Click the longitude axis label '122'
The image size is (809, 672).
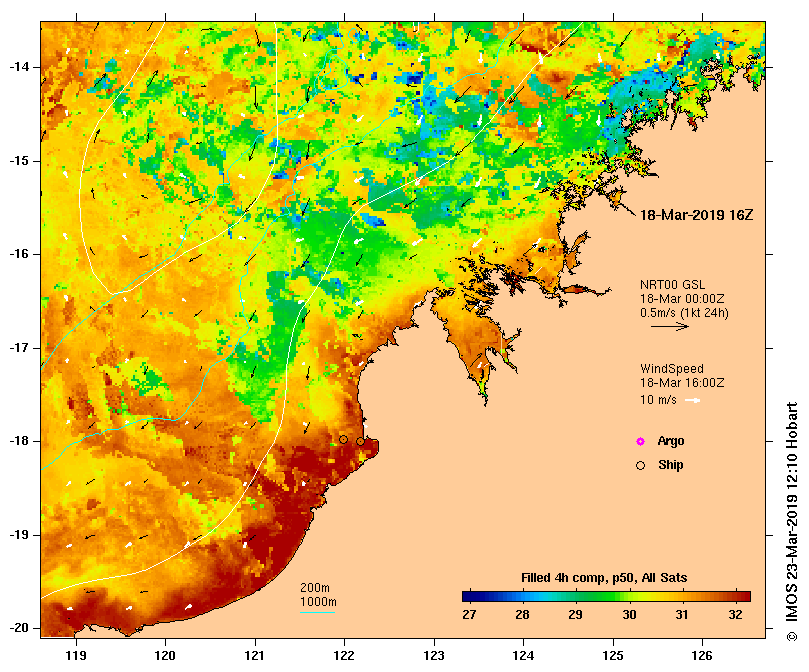point(344,656)
